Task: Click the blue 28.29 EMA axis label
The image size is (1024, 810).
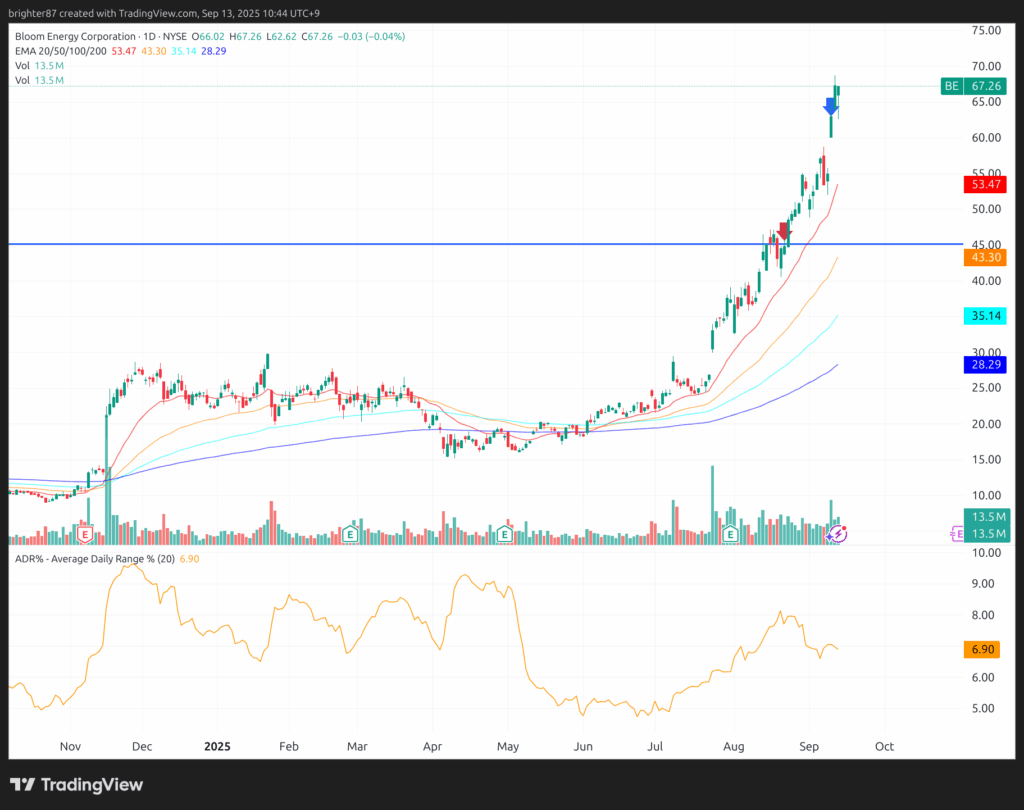Action: click(x=985, y=364)
